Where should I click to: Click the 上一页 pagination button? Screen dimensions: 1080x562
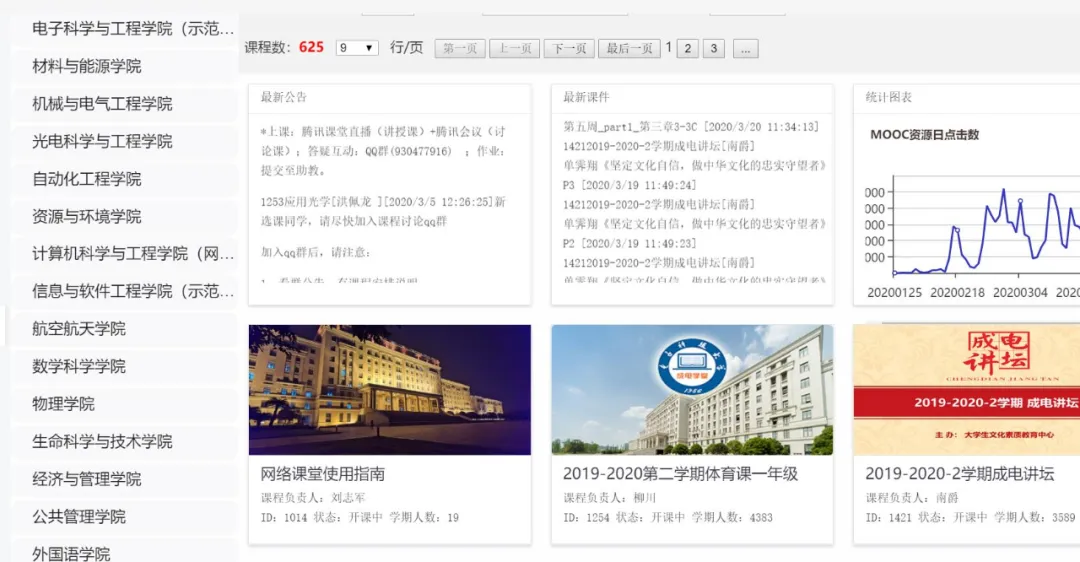coord(515,48)
